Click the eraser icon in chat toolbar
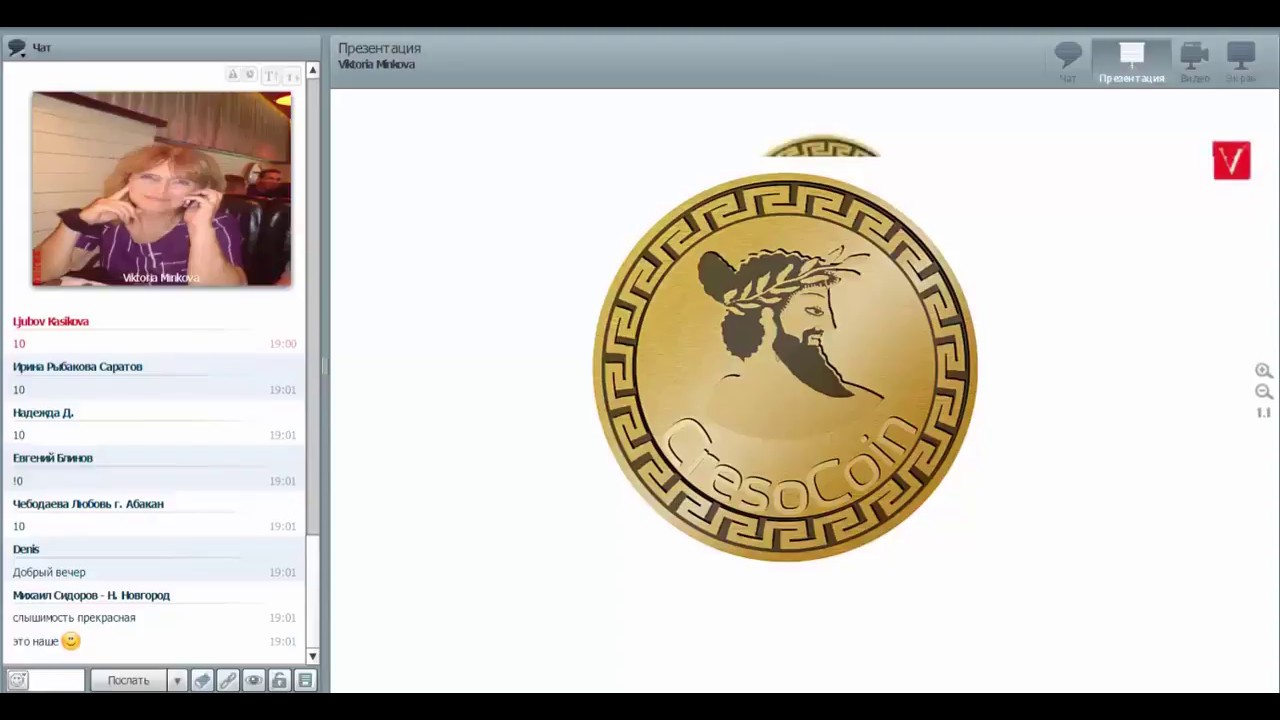Viewport: 1280px width, 720px height. [202, 681]
